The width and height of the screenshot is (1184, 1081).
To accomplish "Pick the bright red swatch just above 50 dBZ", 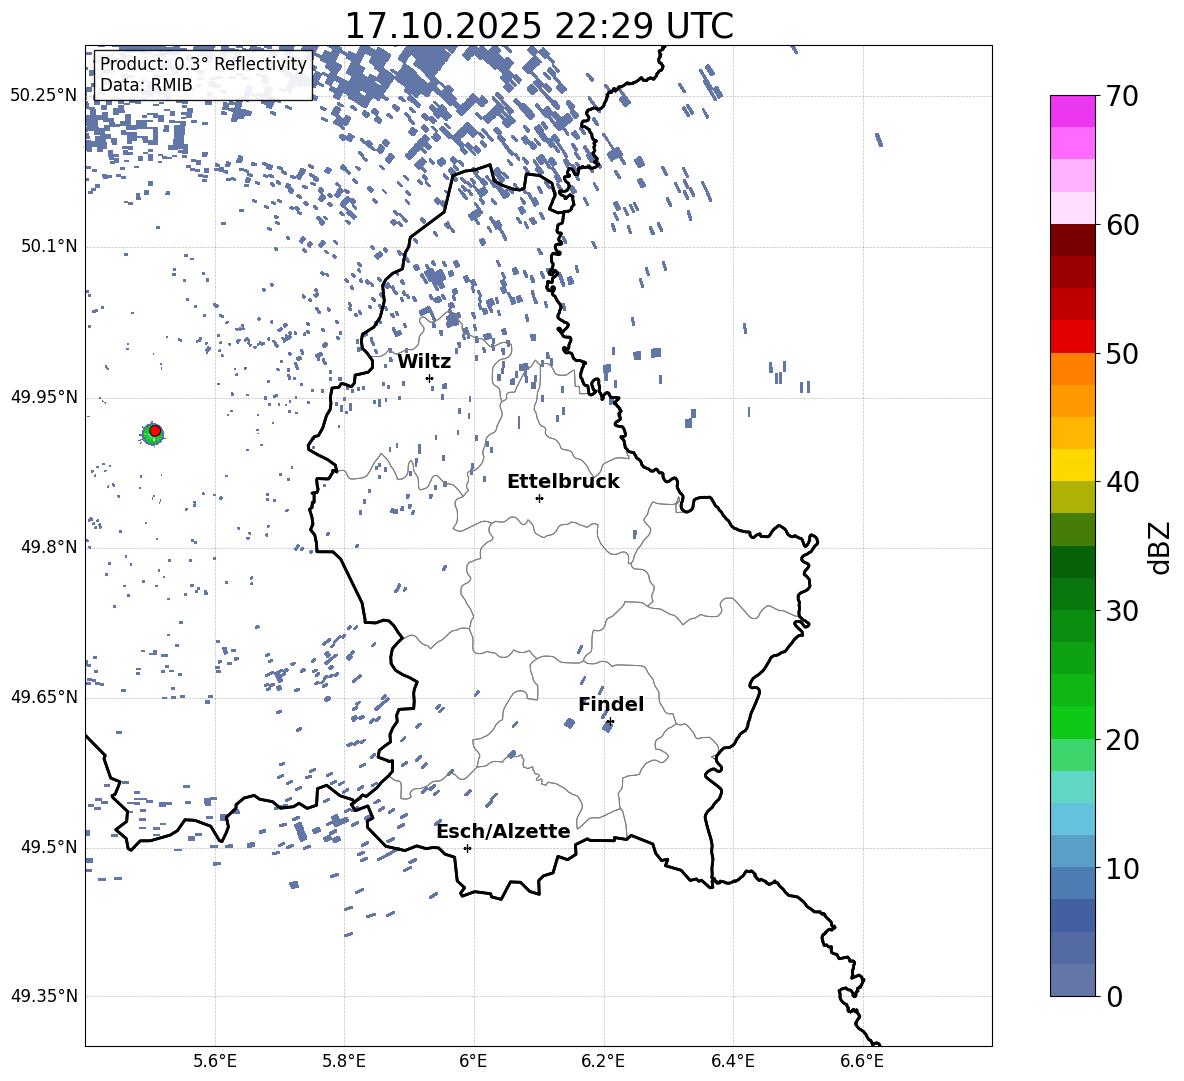I will (1072, 337).
